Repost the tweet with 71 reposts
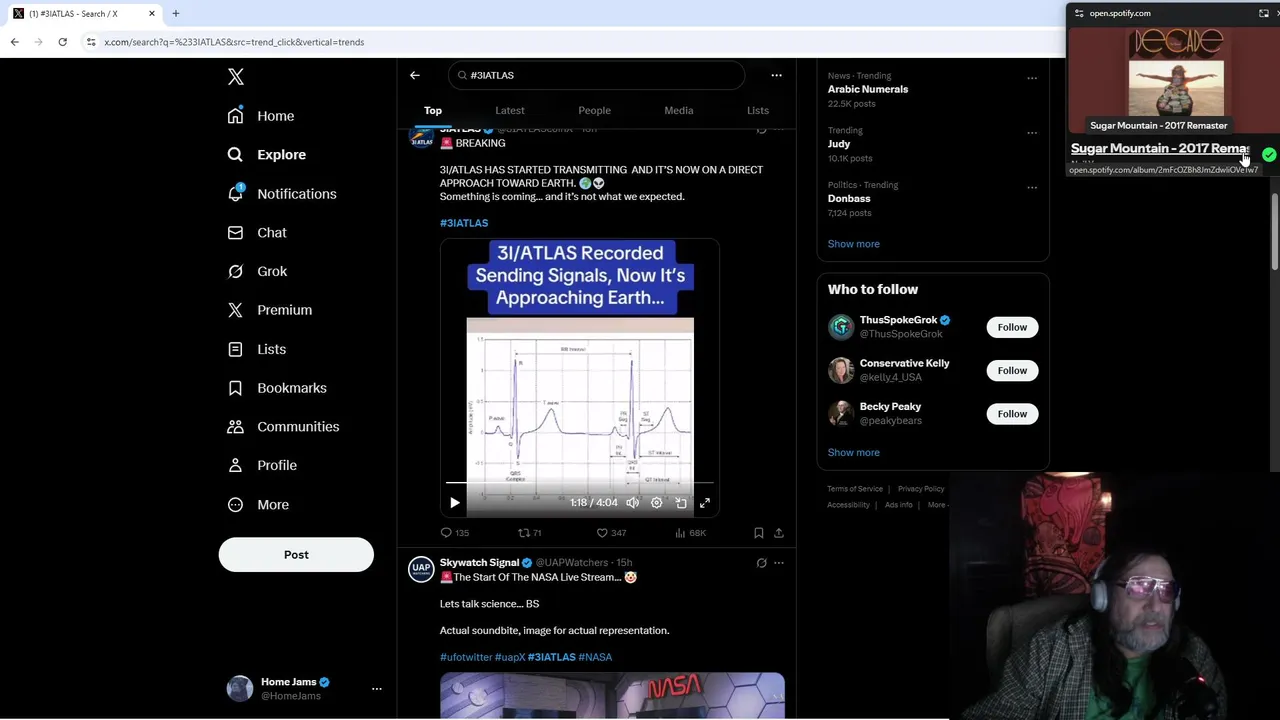This screenshot has width=1280, height=720. coord(529,533)
